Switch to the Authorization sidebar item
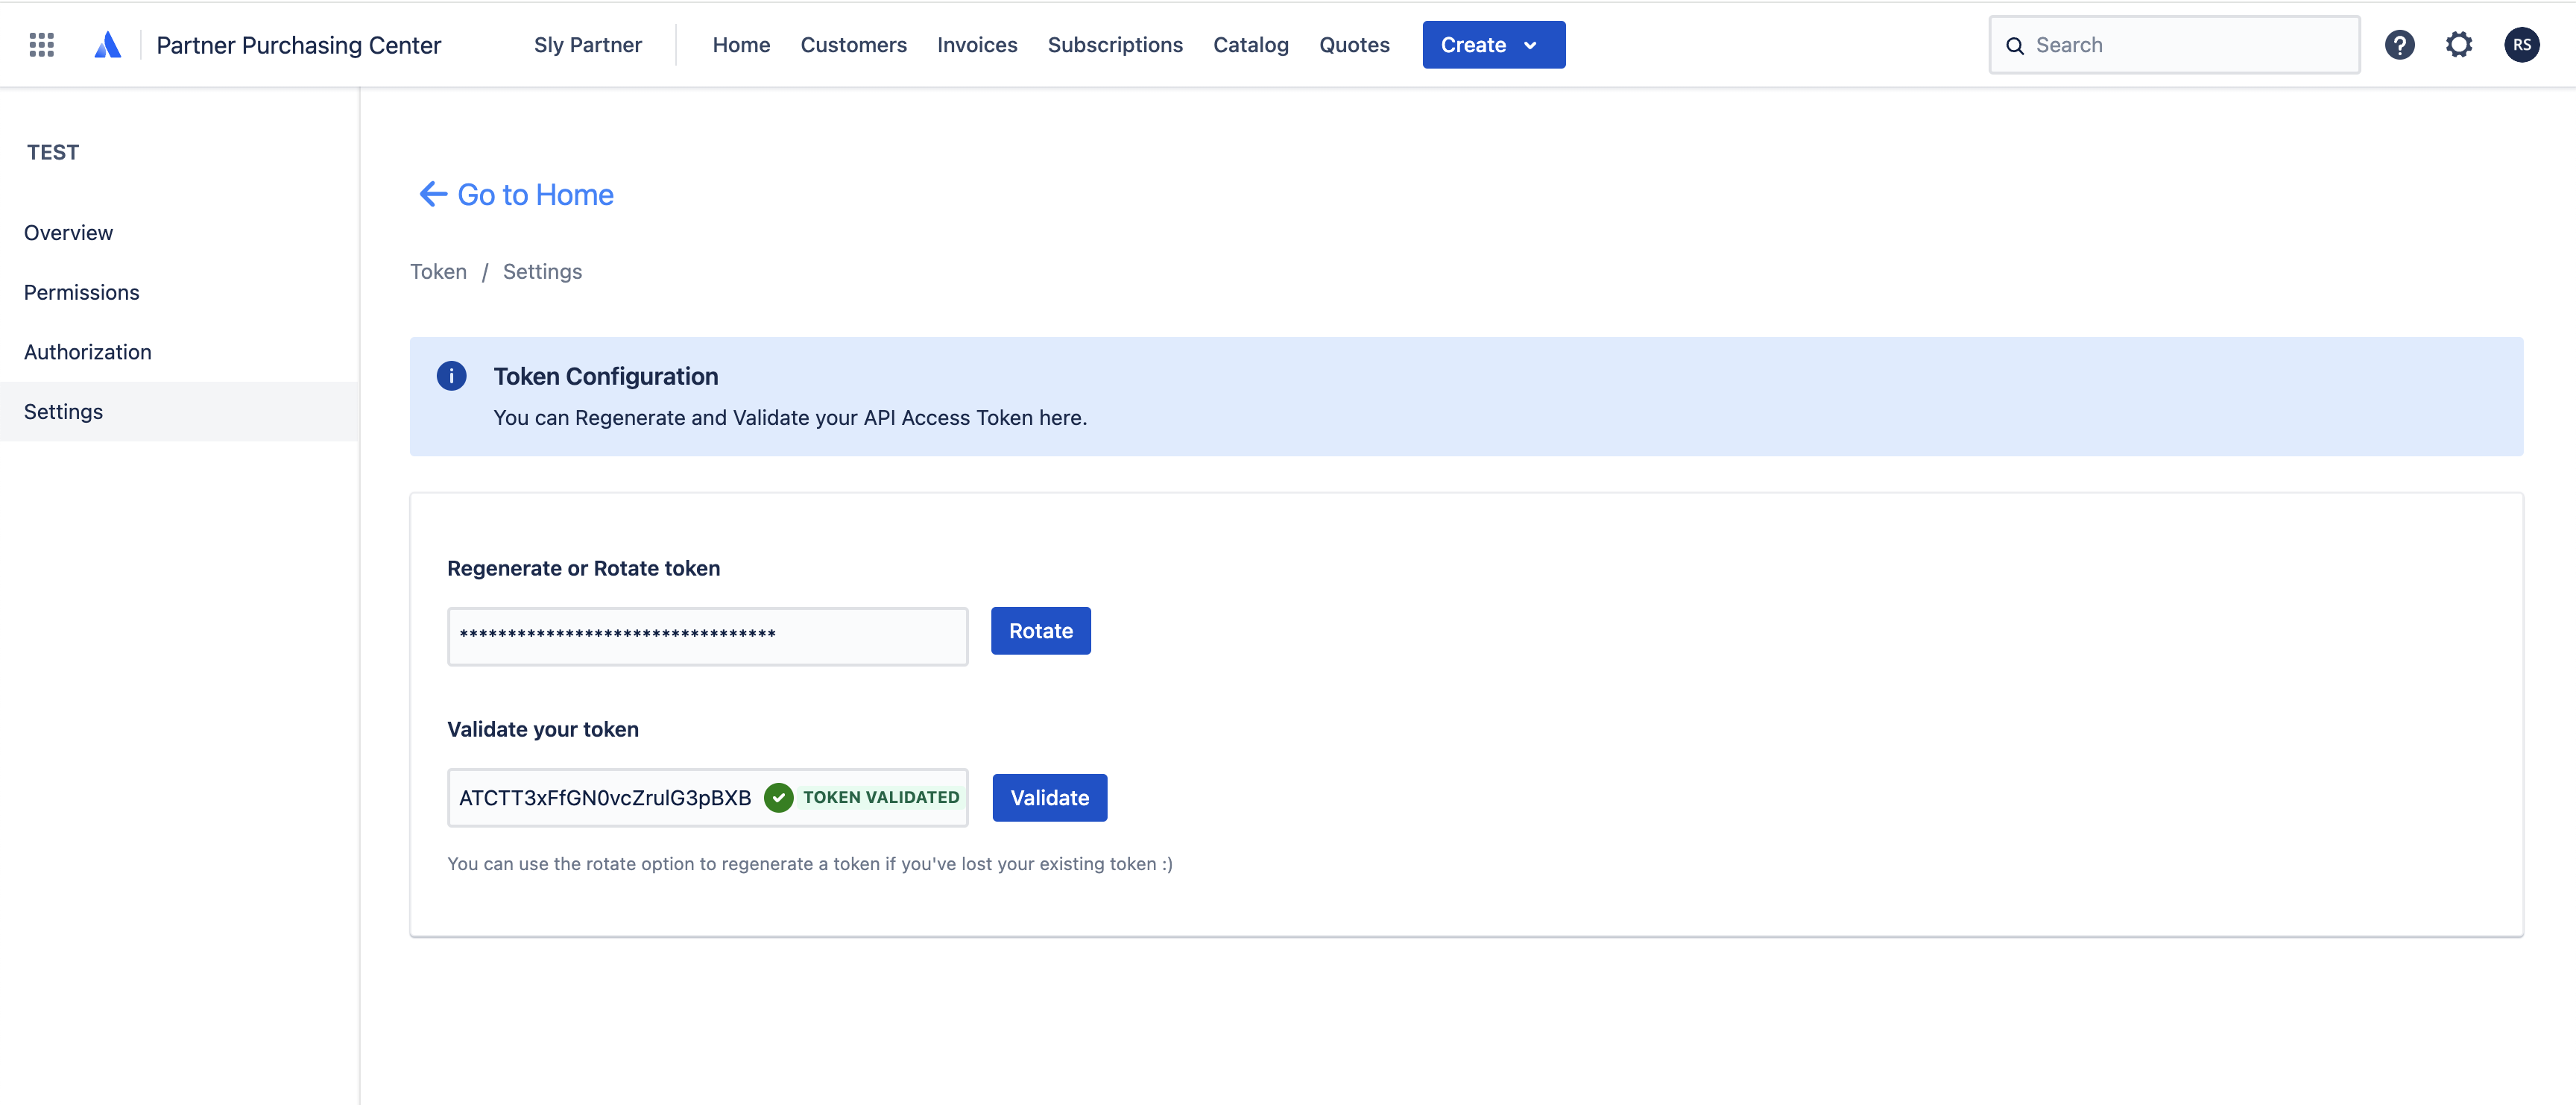This screenshot has width=2576, height=1105. point(88,352)
